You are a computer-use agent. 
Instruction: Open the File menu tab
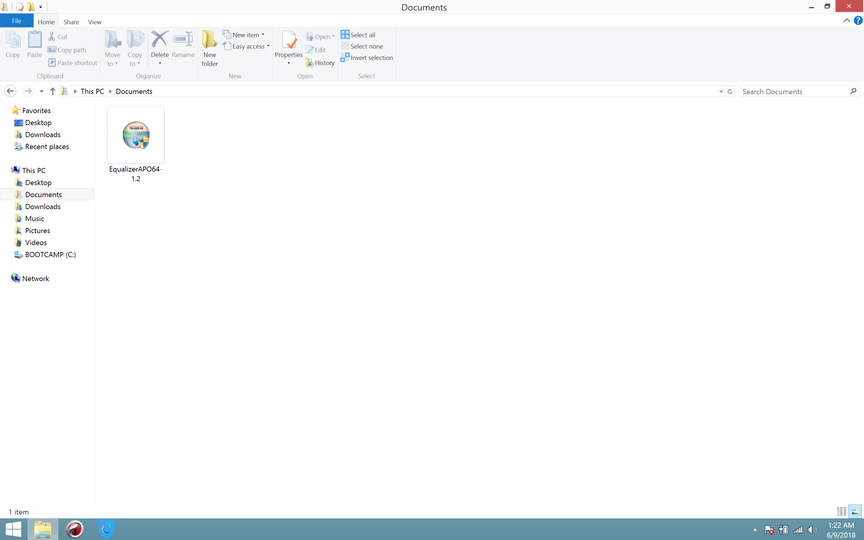click(17, 21)
